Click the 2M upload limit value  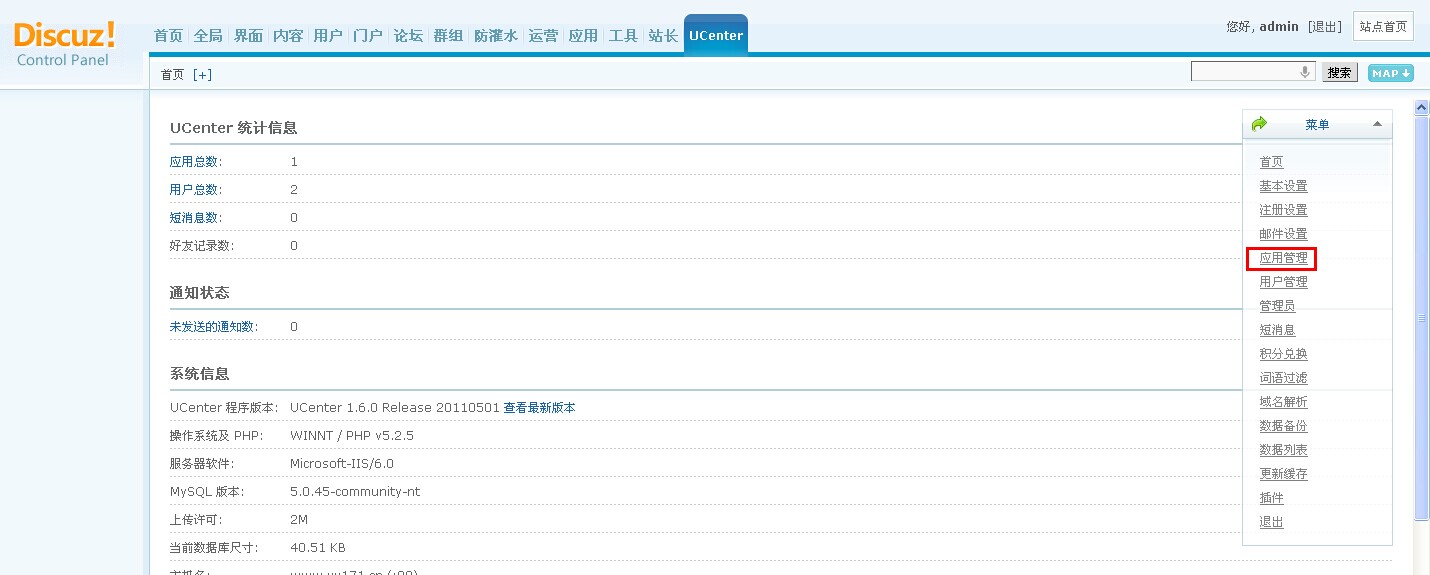pyautogui.click(x=299, y=520)
